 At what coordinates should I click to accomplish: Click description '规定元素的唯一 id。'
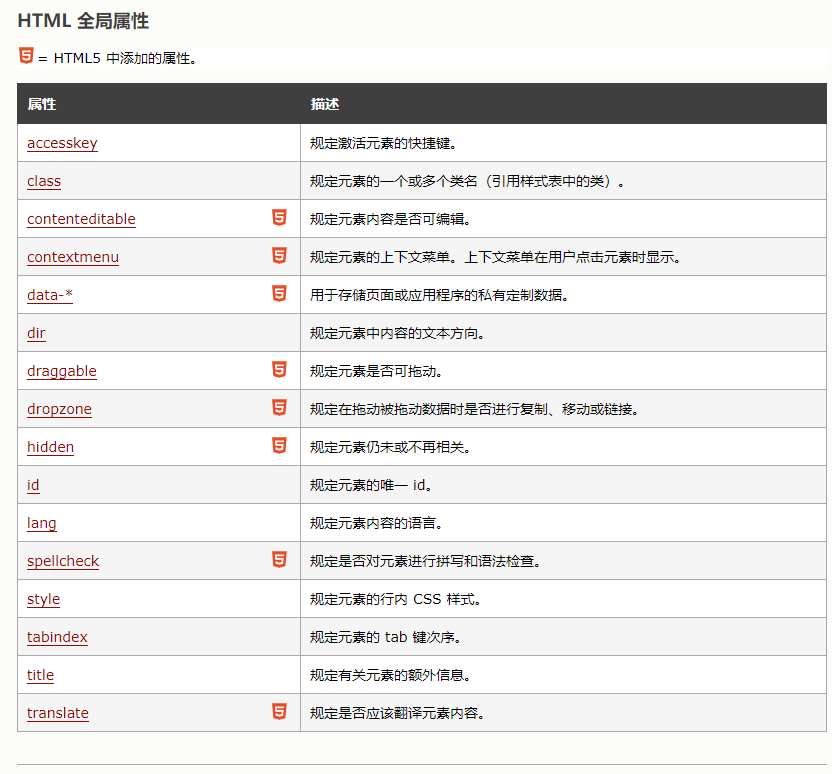(x=371, y=485)
